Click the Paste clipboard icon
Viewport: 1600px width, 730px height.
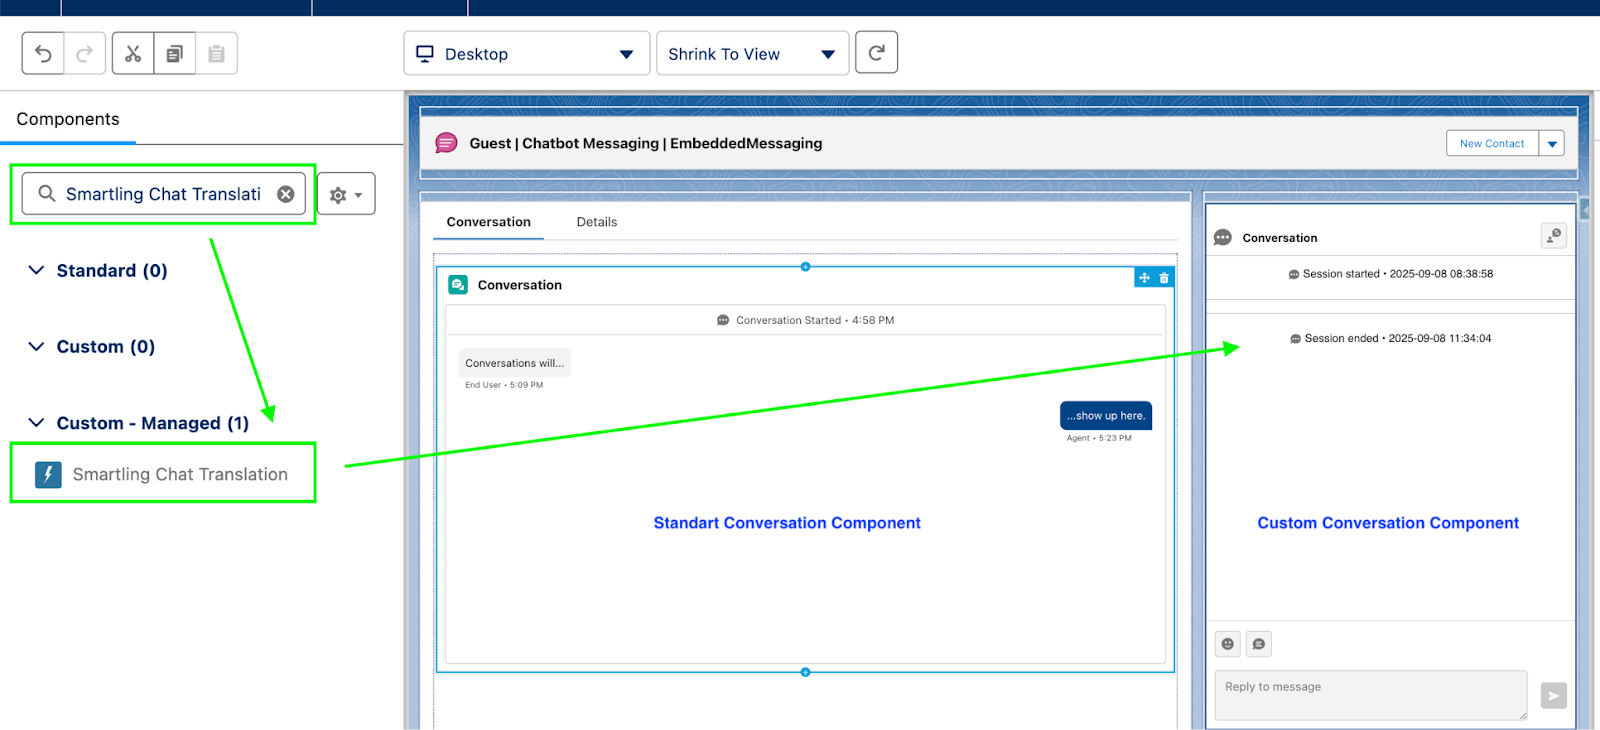click(216, 54)
